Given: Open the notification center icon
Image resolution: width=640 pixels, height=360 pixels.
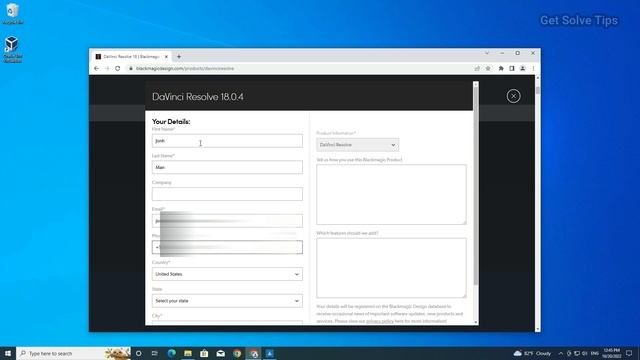Looking at the screenshot, I should tap(629, 353).
